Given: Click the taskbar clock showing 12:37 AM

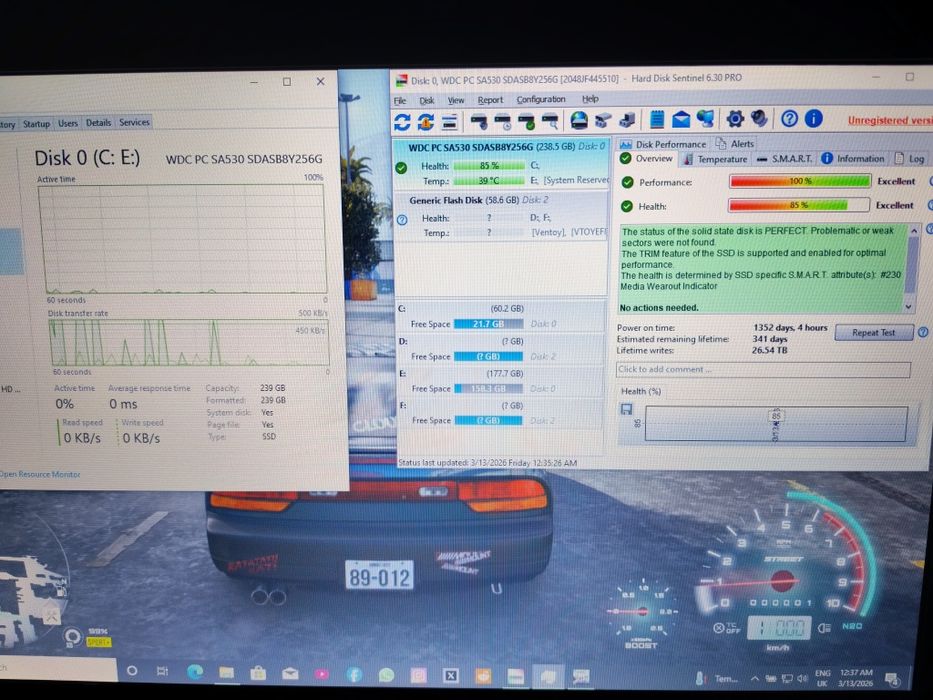Looking at the screenshot, I should tap(855, 677).
